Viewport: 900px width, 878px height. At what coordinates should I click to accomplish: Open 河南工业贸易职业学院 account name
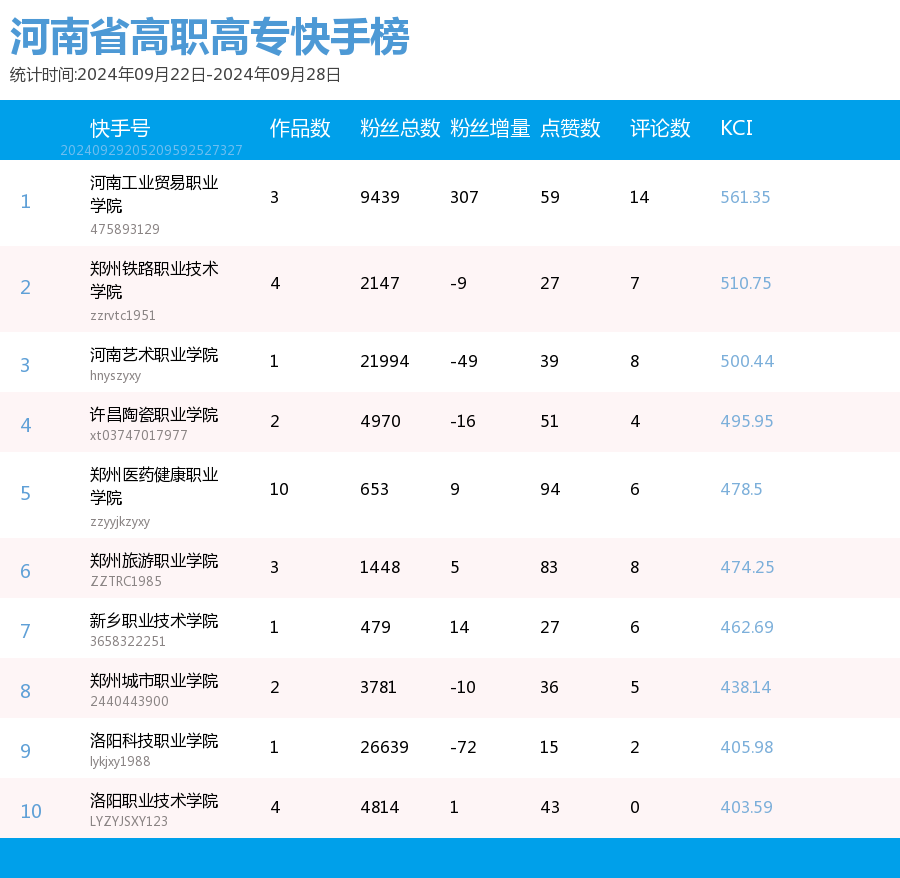click(x=154, y=194)
